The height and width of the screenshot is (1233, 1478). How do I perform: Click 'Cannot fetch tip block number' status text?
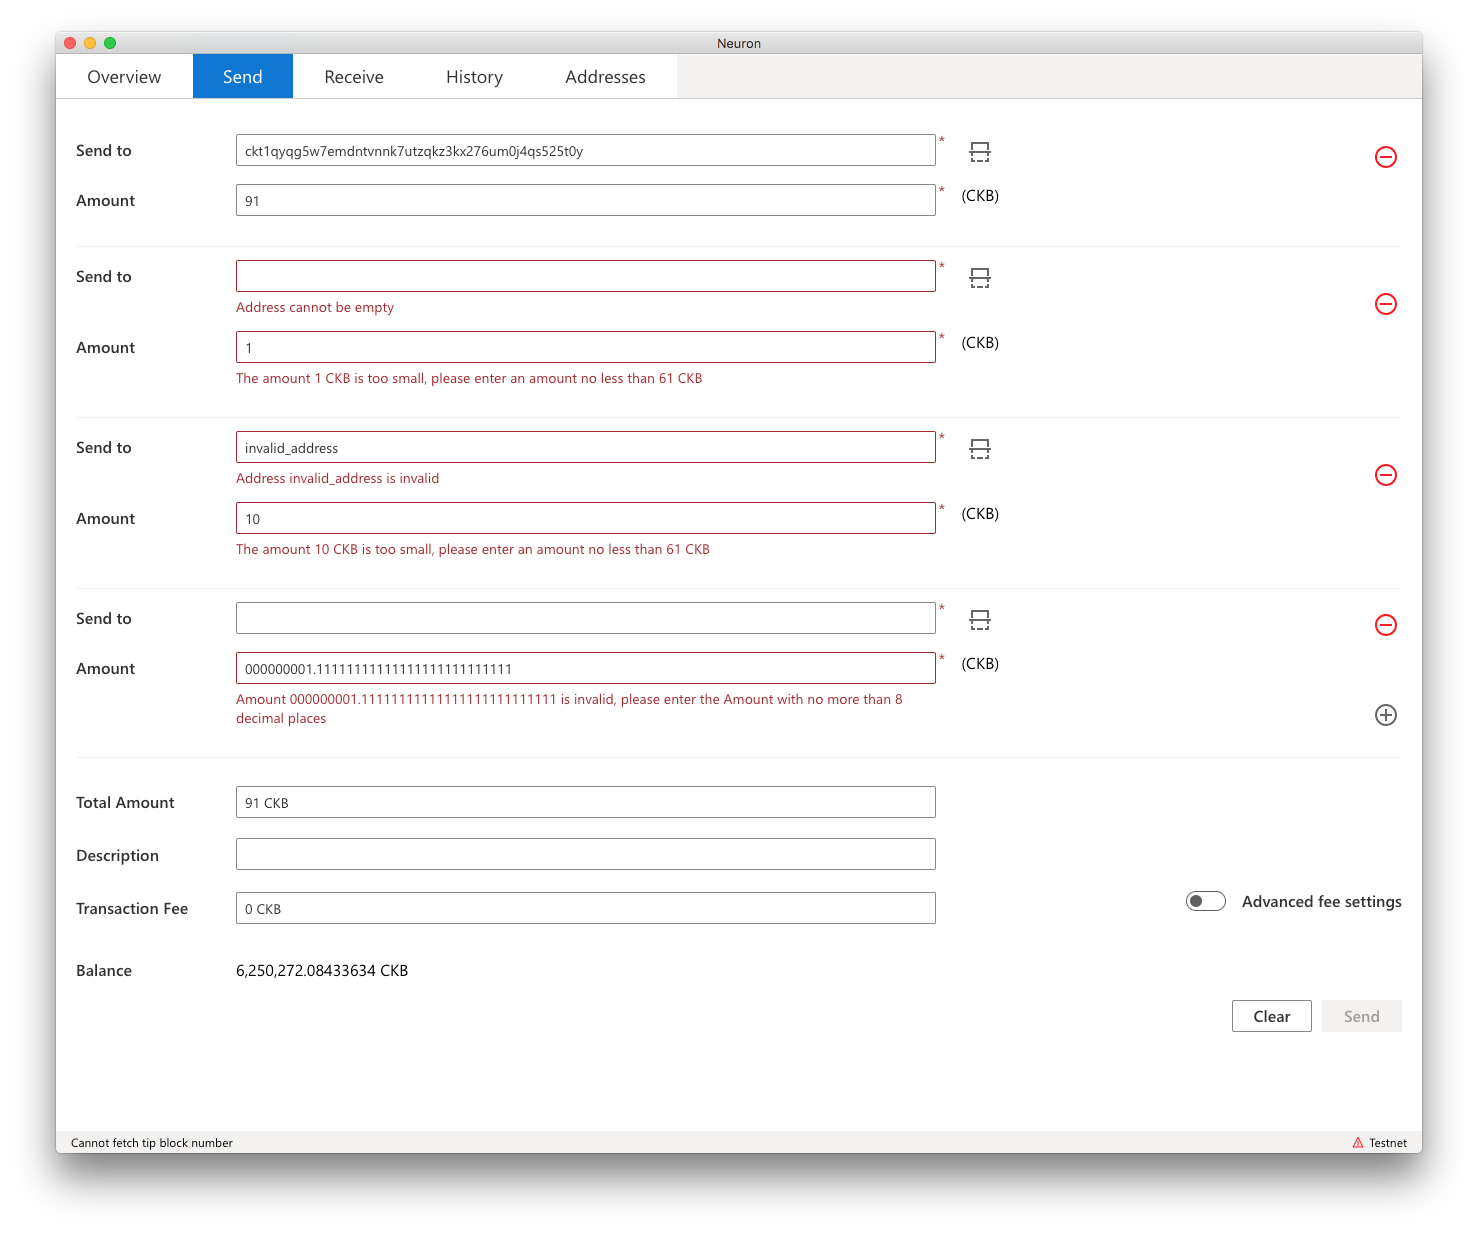pyautogui.click(x=152, y=1143)
